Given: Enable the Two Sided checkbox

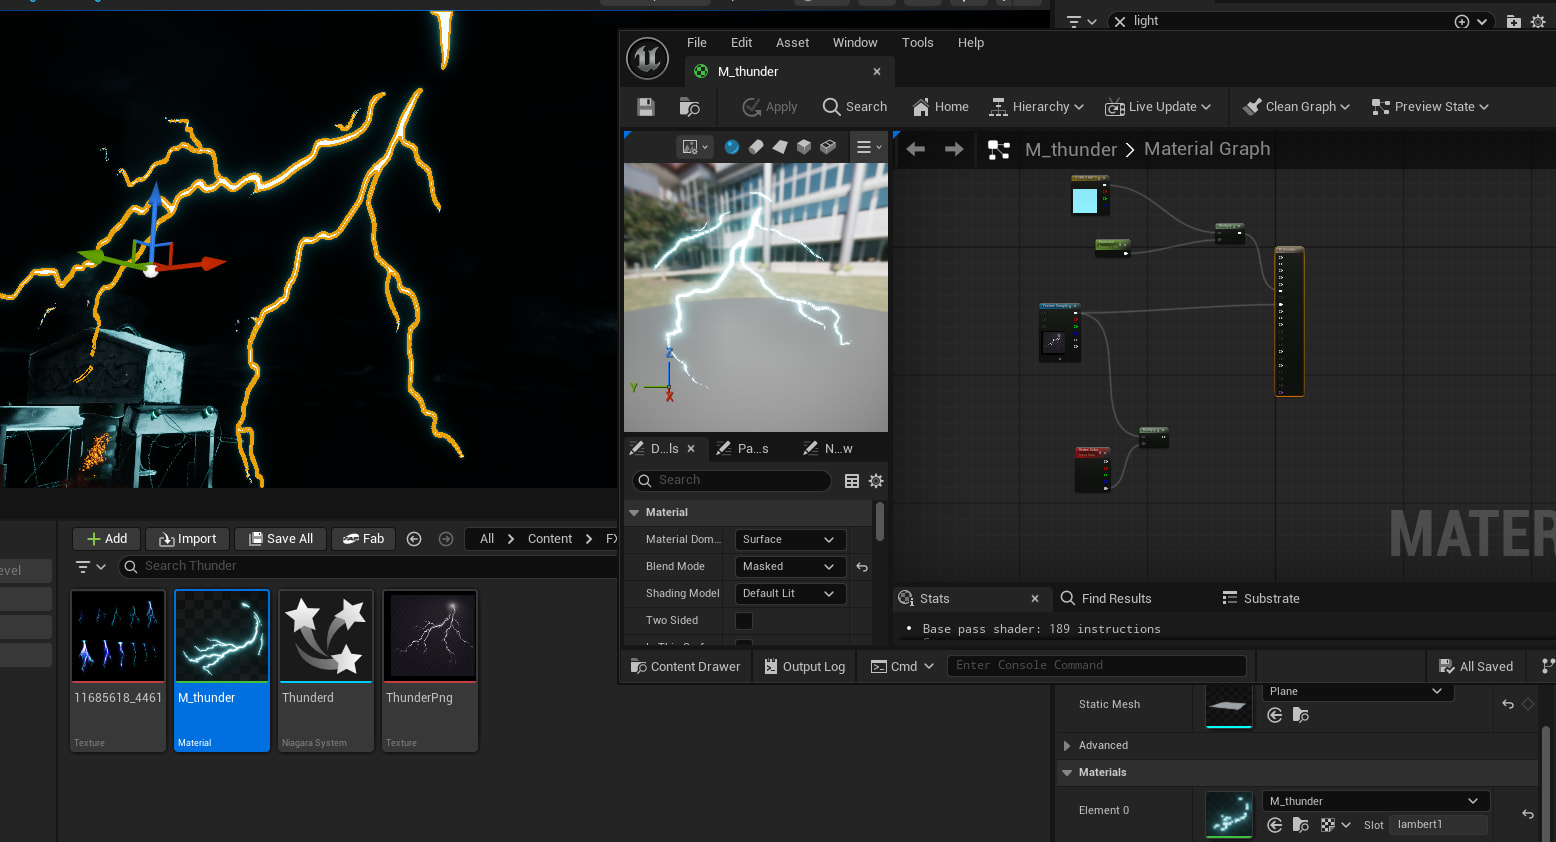Looking at the screenshot, I should [x=744, y=621].
